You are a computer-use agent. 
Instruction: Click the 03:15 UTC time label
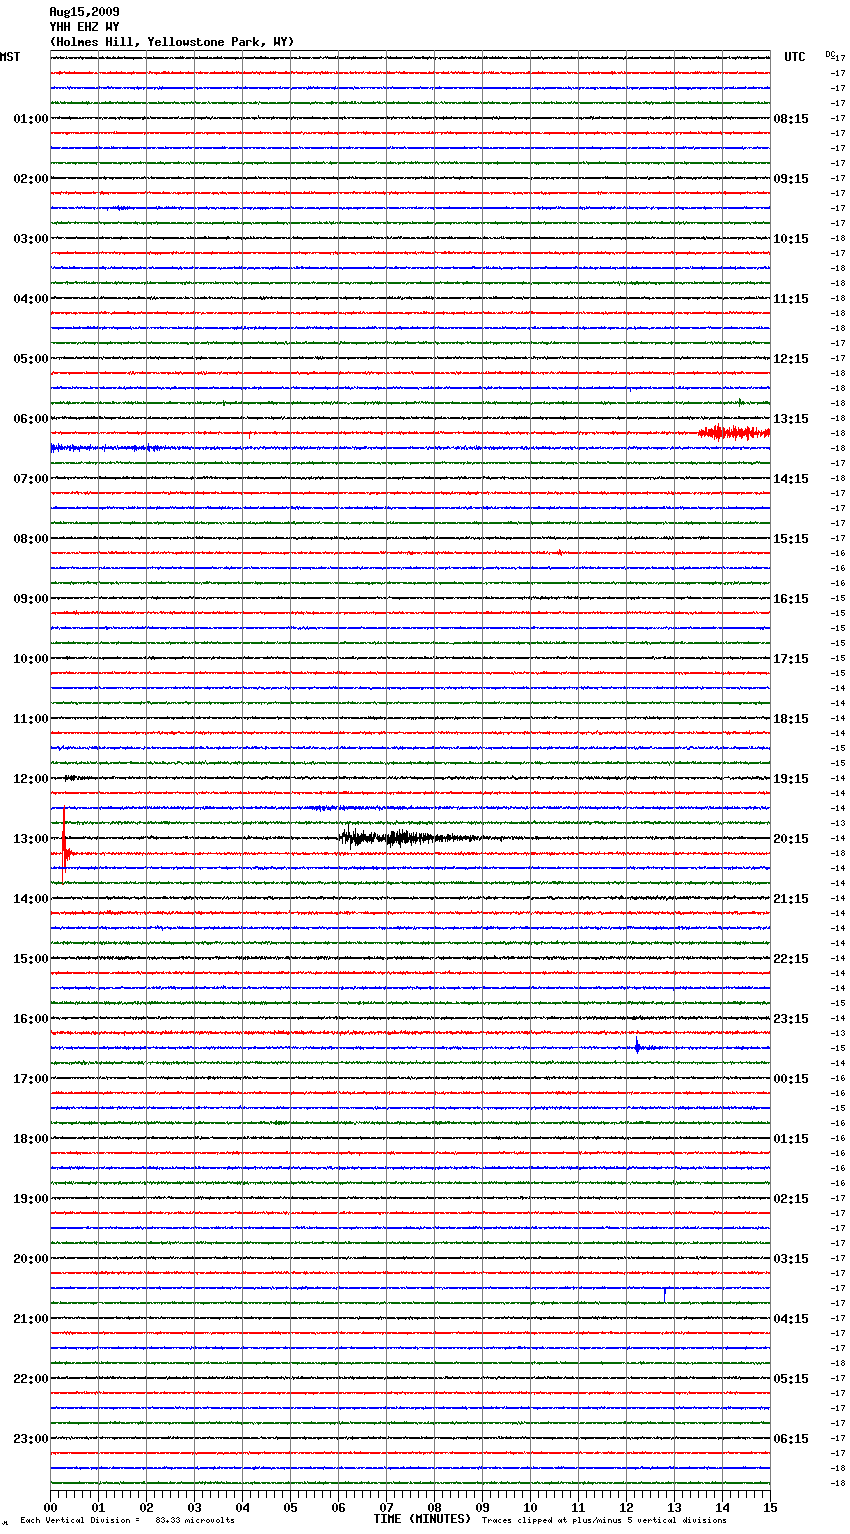[x=791, y=1259]
